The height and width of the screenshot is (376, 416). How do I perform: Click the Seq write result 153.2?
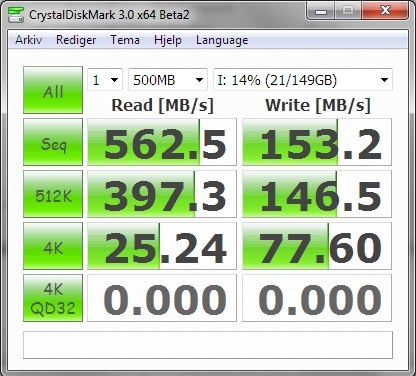(x=317, y=142)
